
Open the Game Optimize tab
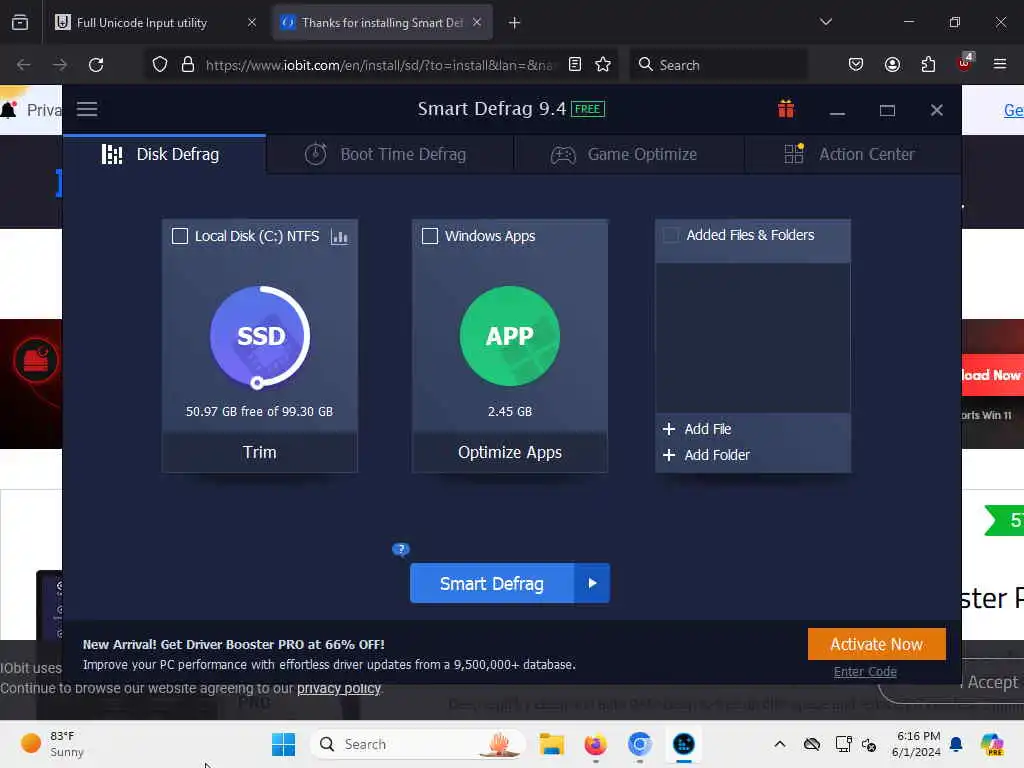tap(629, 154)
